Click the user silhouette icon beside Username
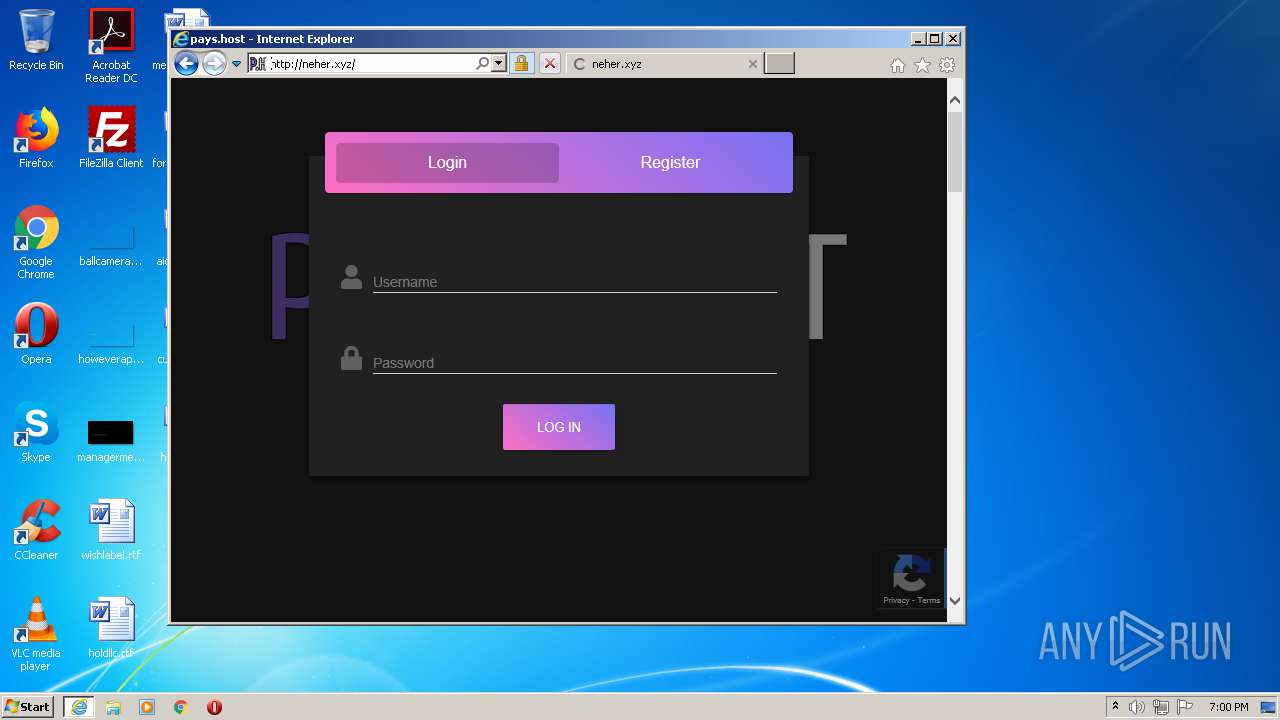The height and width of the screenshot is (720, 1280). 351,277
